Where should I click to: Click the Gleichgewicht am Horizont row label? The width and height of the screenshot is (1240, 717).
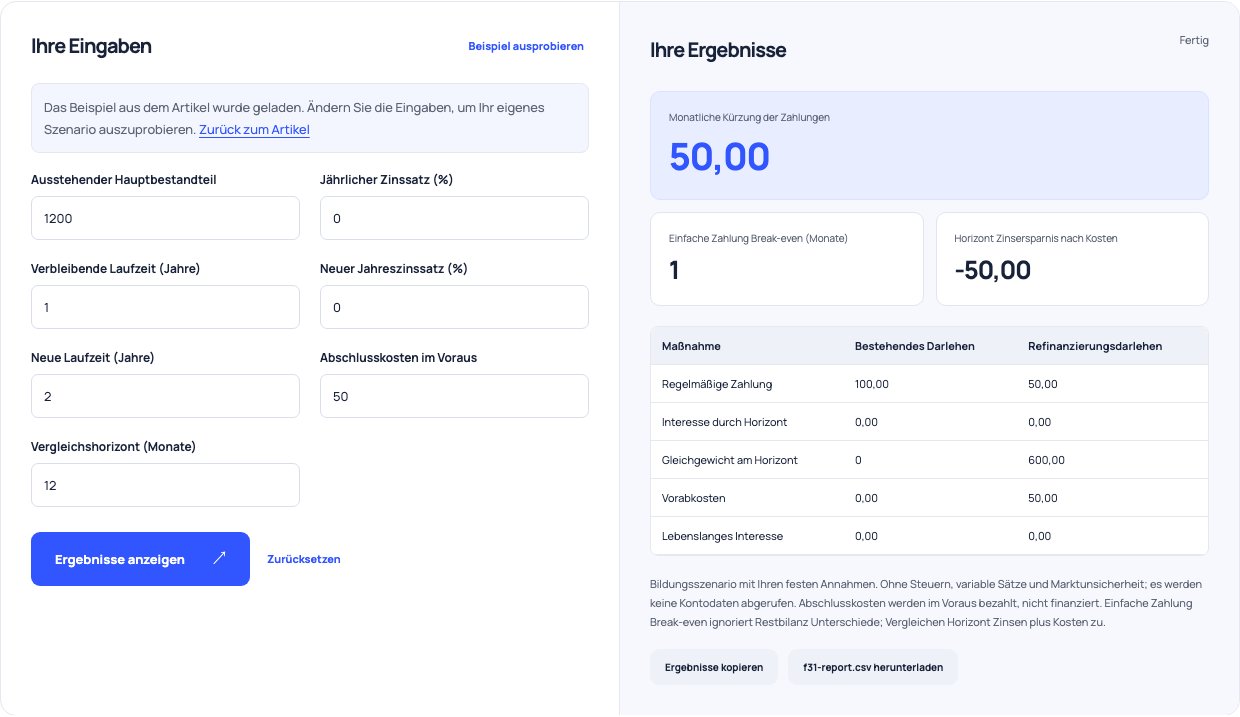730,460
